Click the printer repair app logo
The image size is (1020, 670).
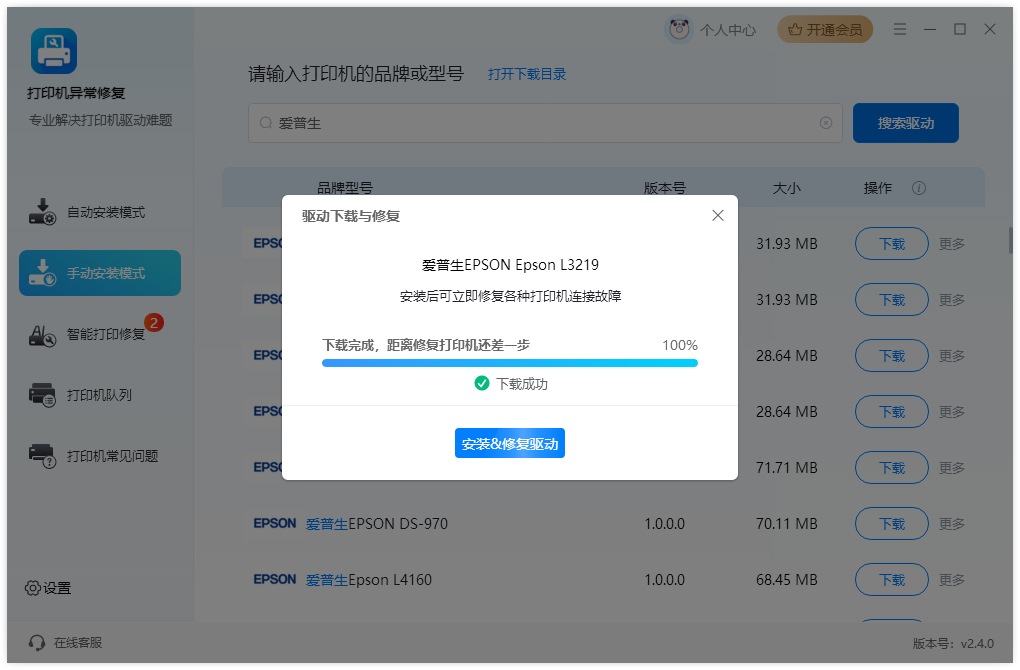(54, 51)
